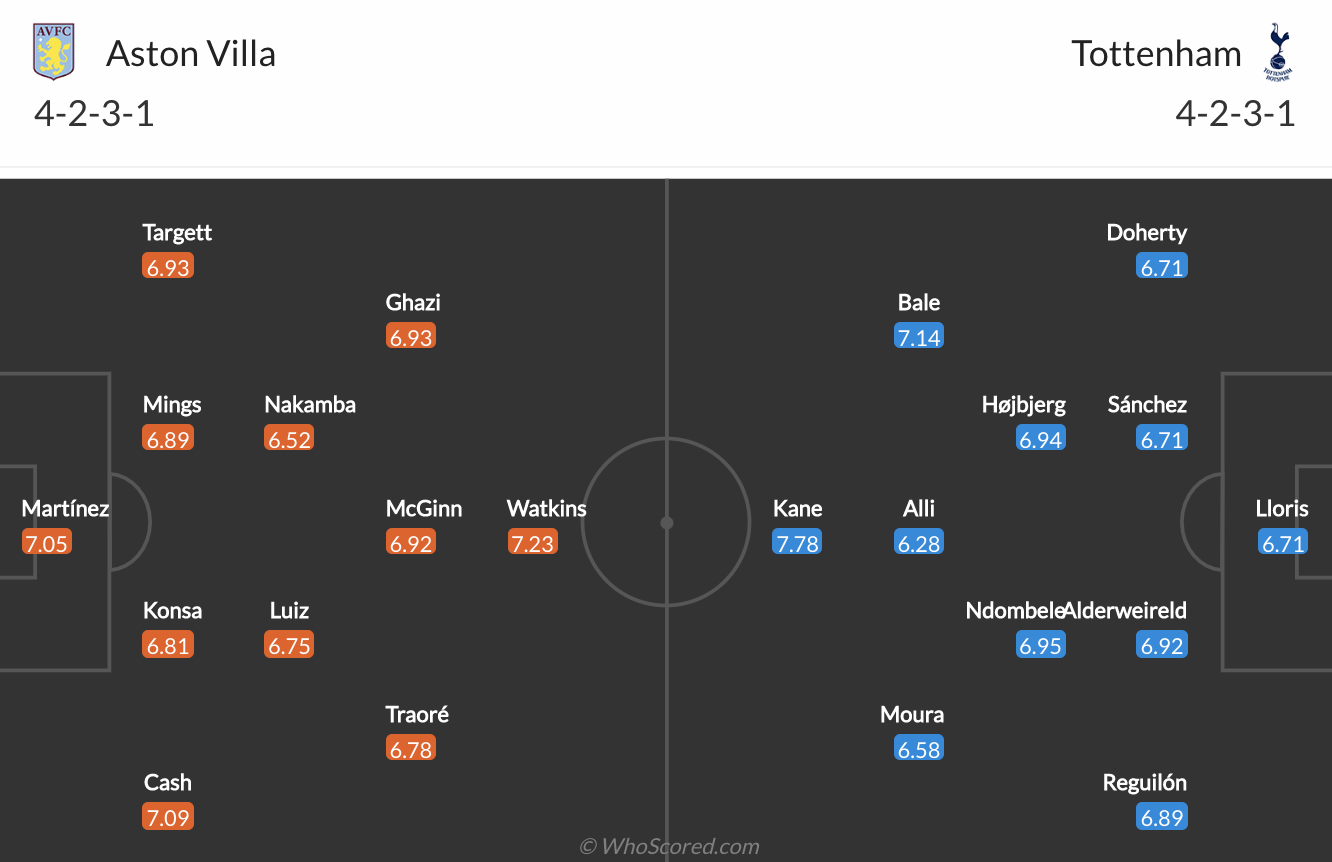
Task: Open the WhoScored.com watermark link
Action: pyautogui.click(x=669, y=846)
